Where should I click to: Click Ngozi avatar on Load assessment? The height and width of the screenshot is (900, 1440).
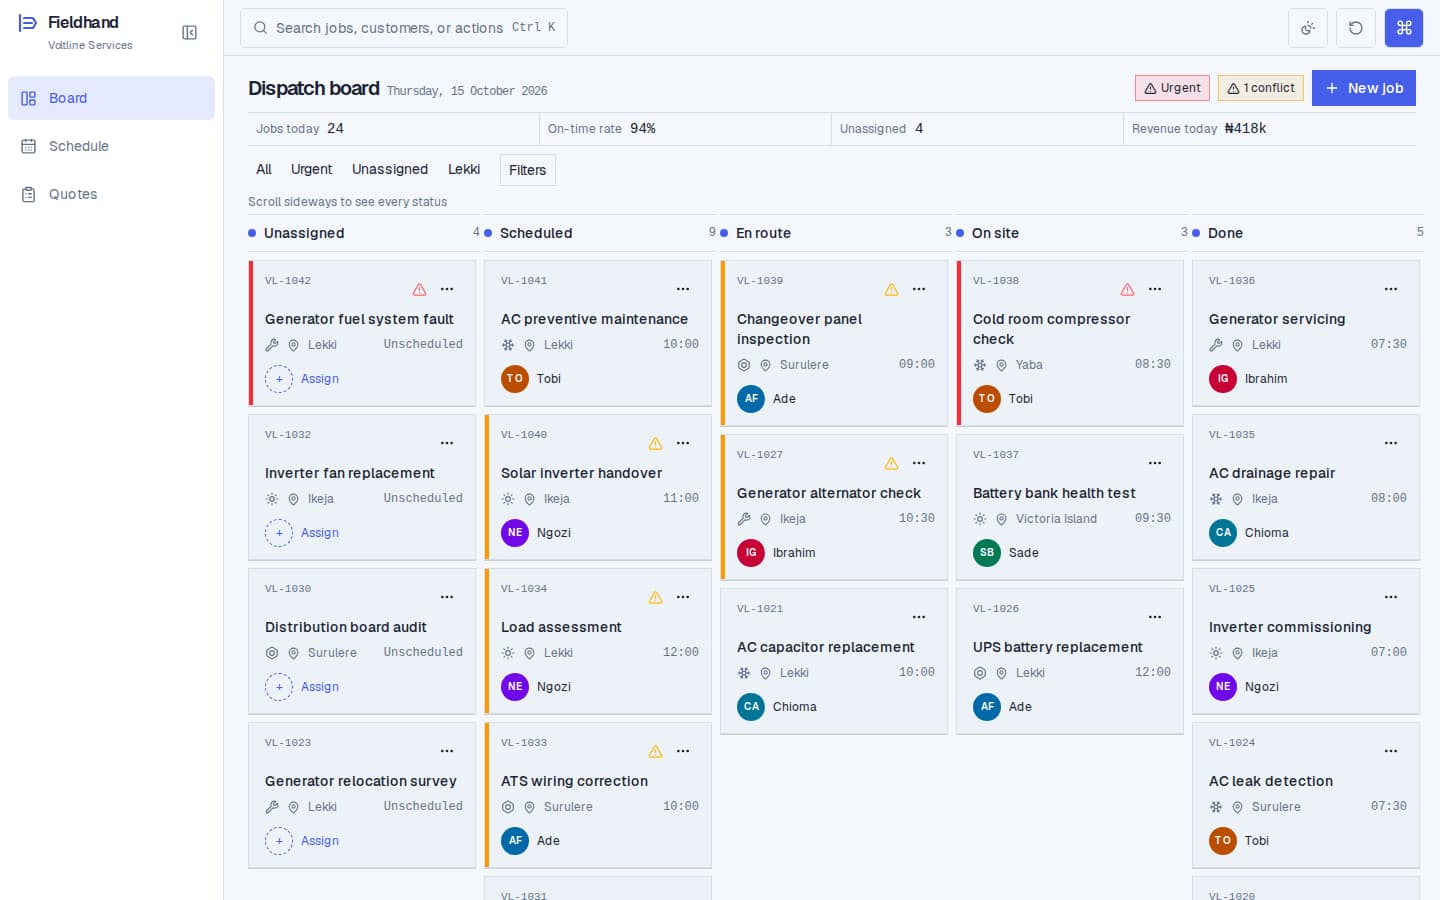click(515, 687)
